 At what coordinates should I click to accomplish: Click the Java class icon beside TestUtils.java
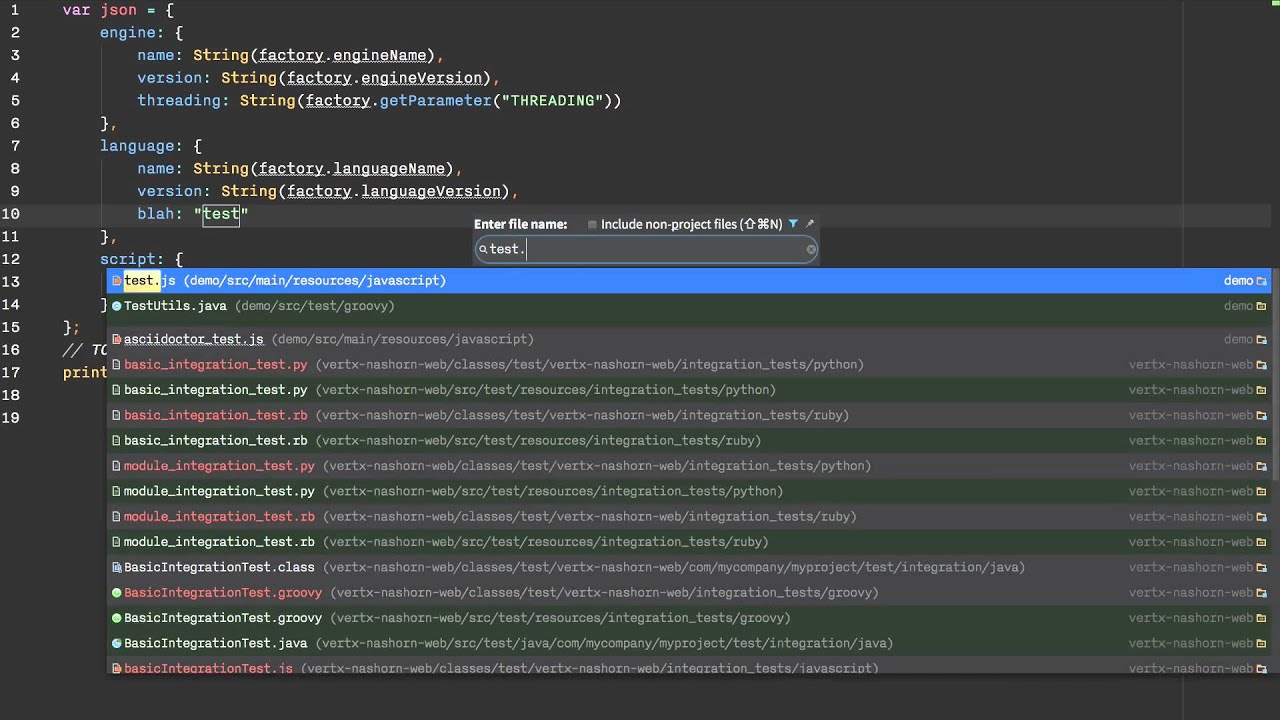pyautogui.click(x=116, y=306)
